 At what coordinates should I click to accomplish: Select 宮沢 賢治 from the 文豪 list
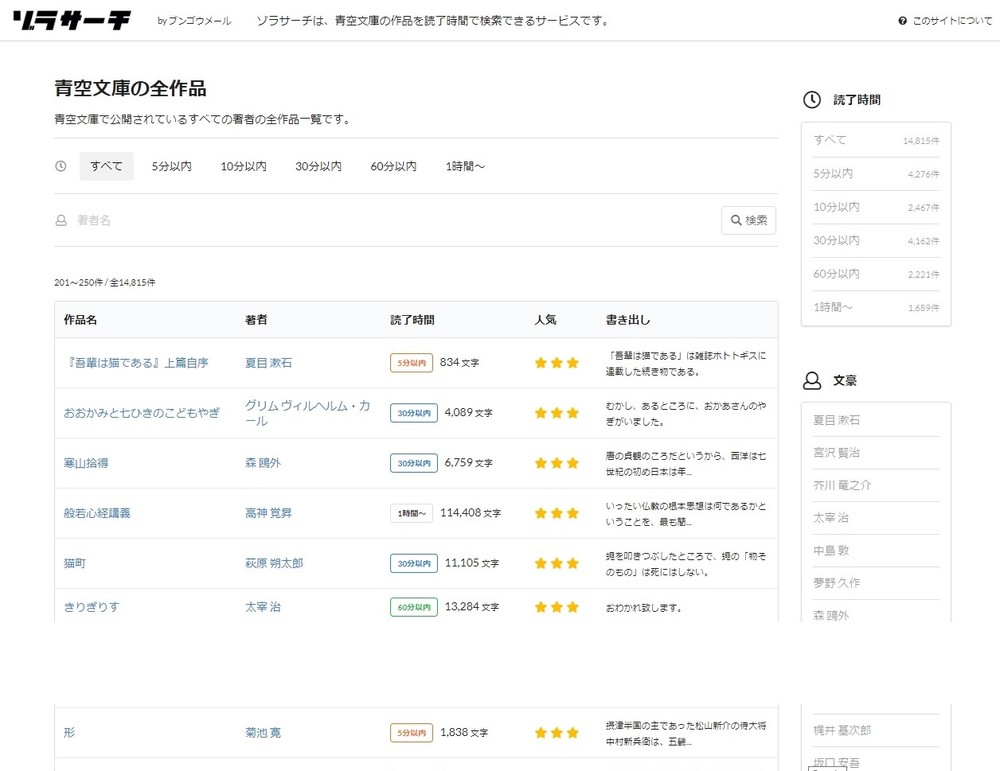836,453
